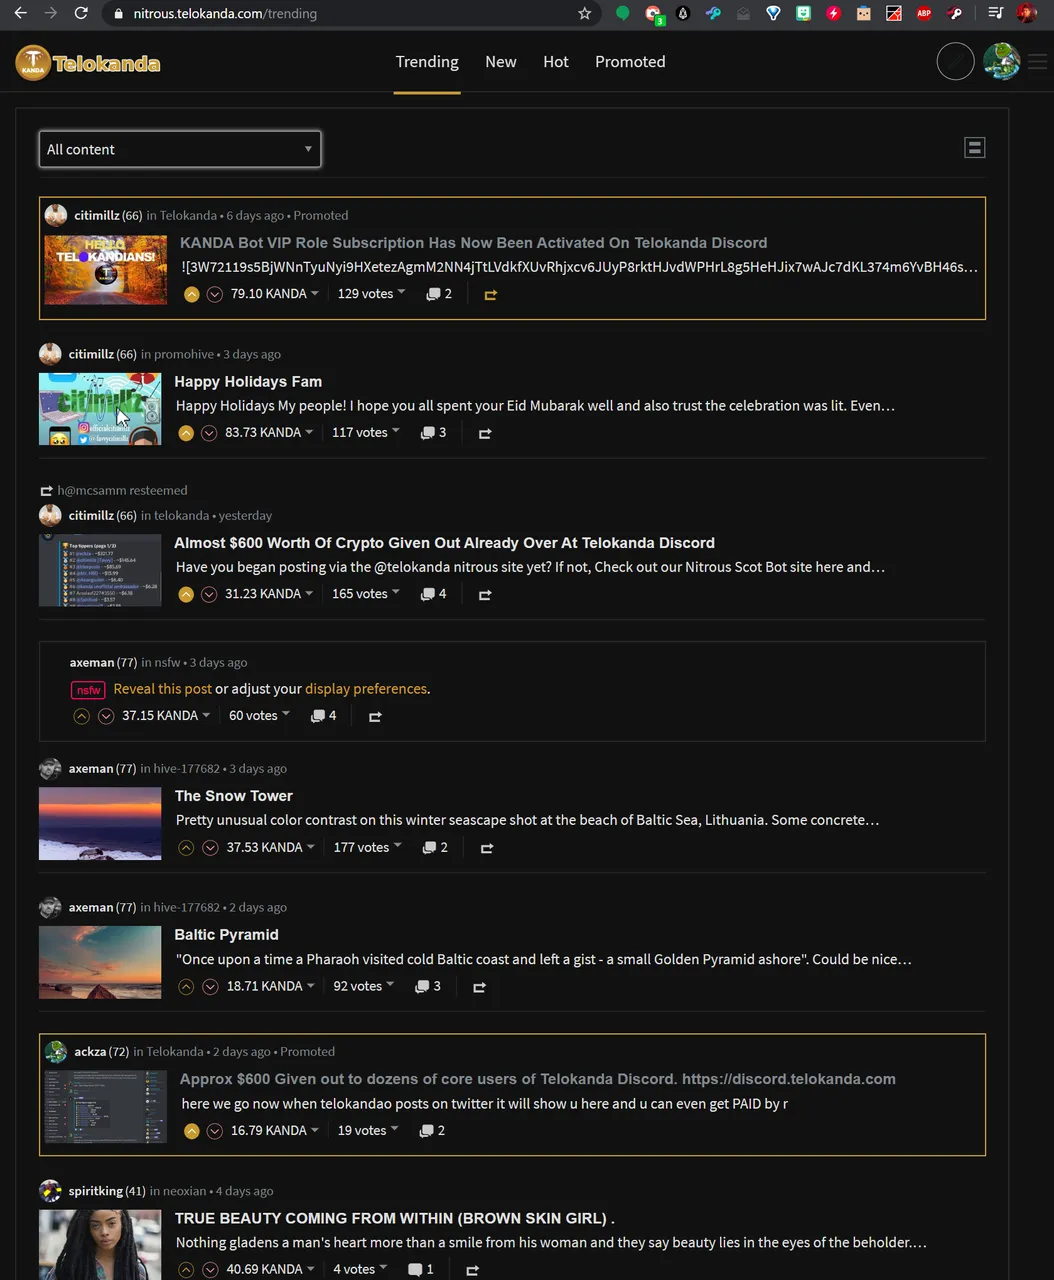This screenshot has height=1280, width=1054.
Task: Expand the 177 votes list
Action: point(367,847)
